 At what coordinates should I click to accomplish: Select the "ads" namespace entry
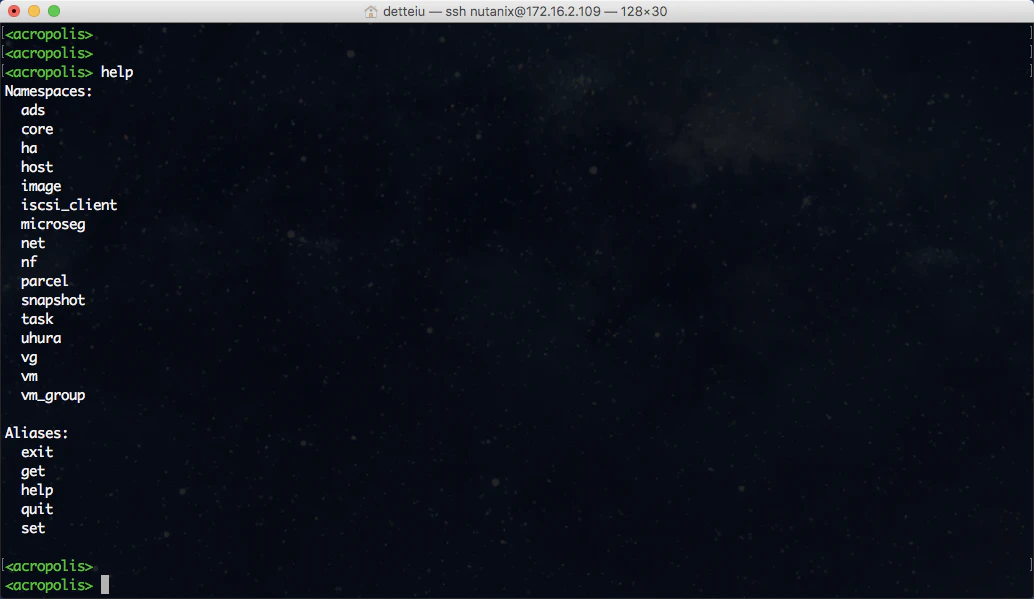coord(33,110)
